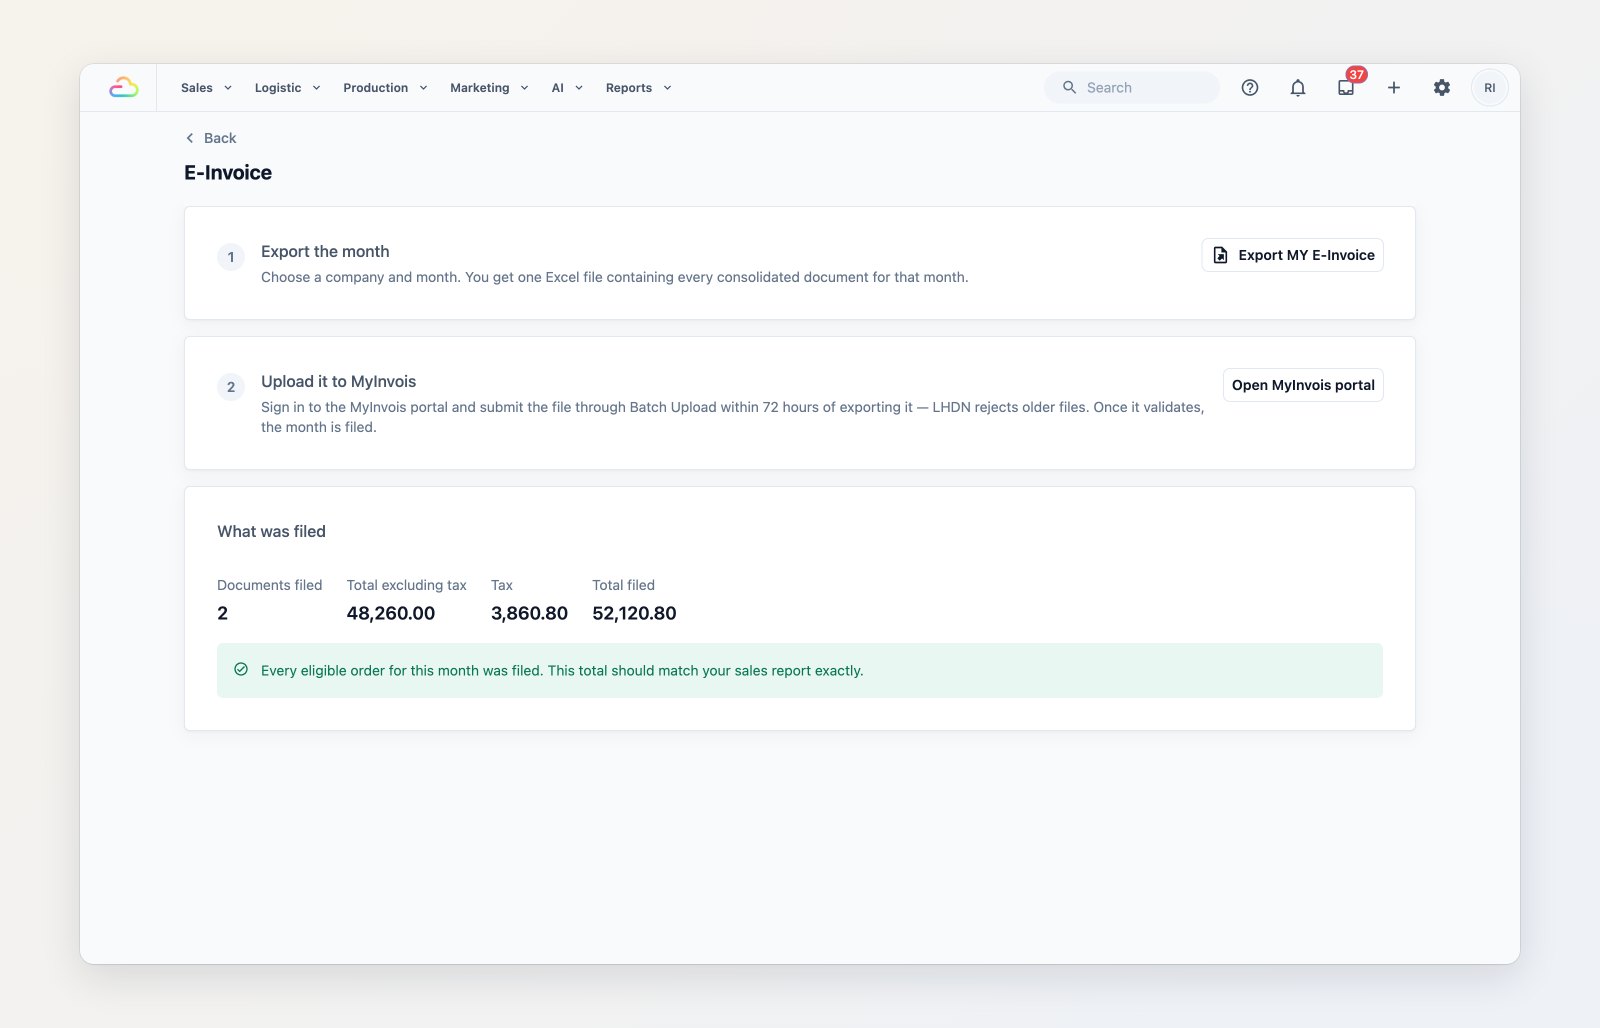The height and width of the screenshot is (1028, 1600).
Task: Open the settings gear
Action: click(1442, 88)
